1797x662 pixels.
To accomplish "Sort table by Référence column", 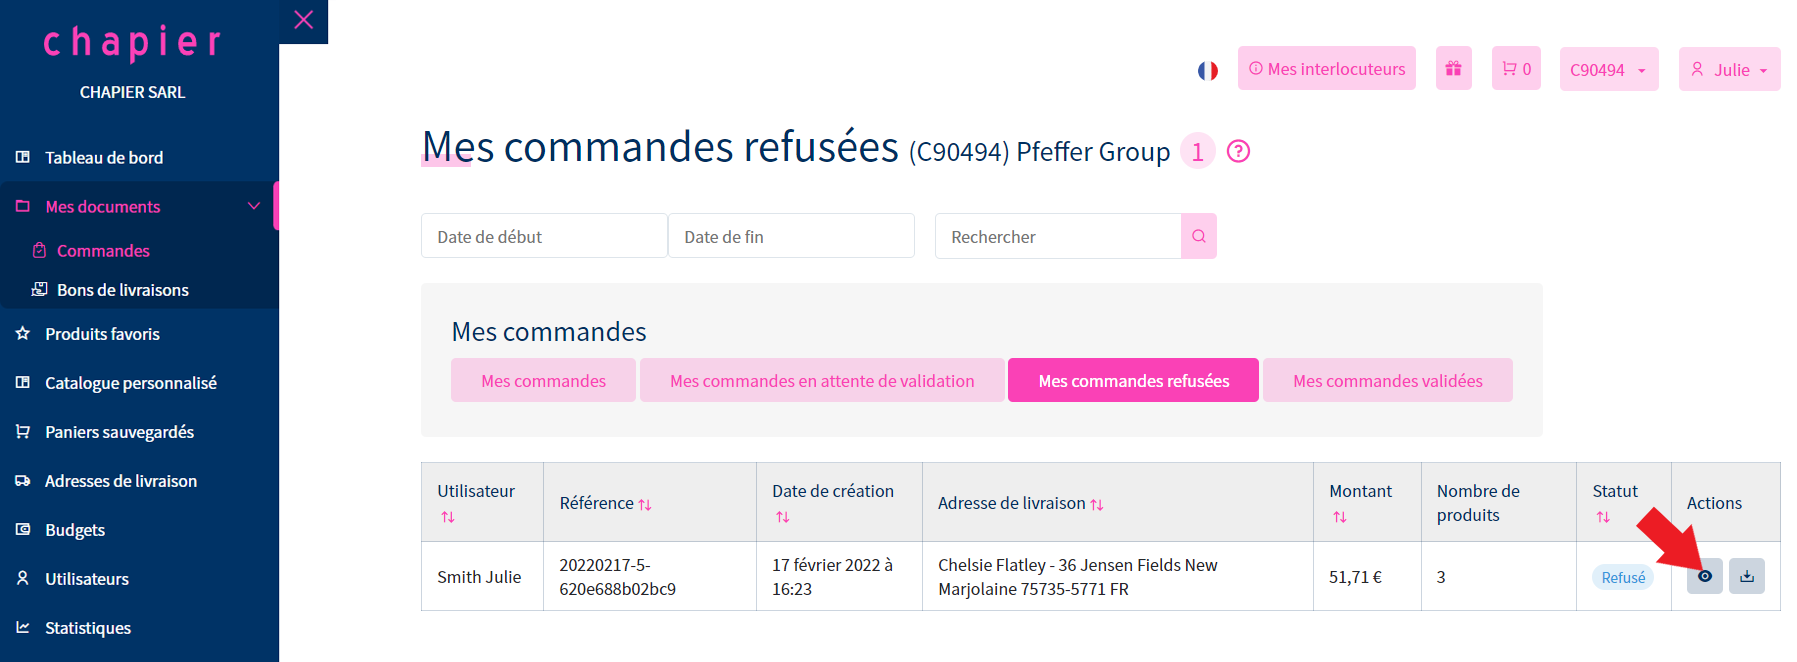I will (x=644, y=505).
